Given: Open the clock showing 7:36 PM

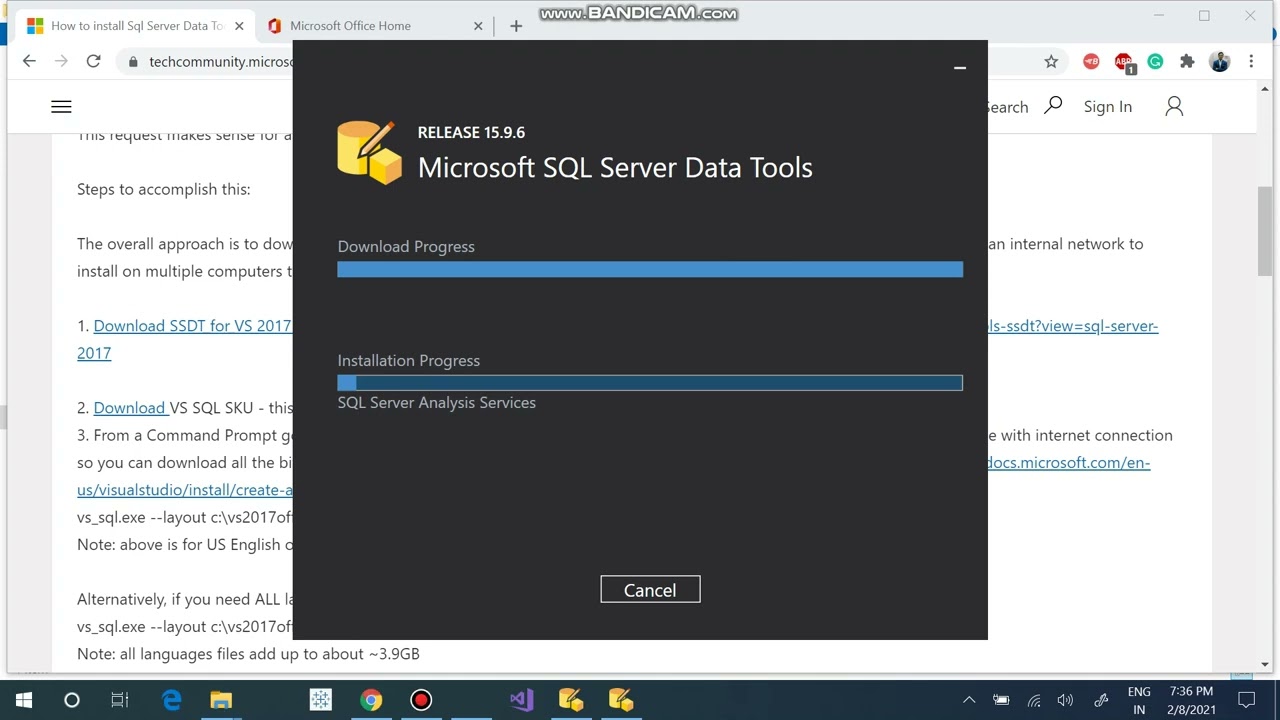Looking at the screenshot, I should click(x=1190, y=700).
